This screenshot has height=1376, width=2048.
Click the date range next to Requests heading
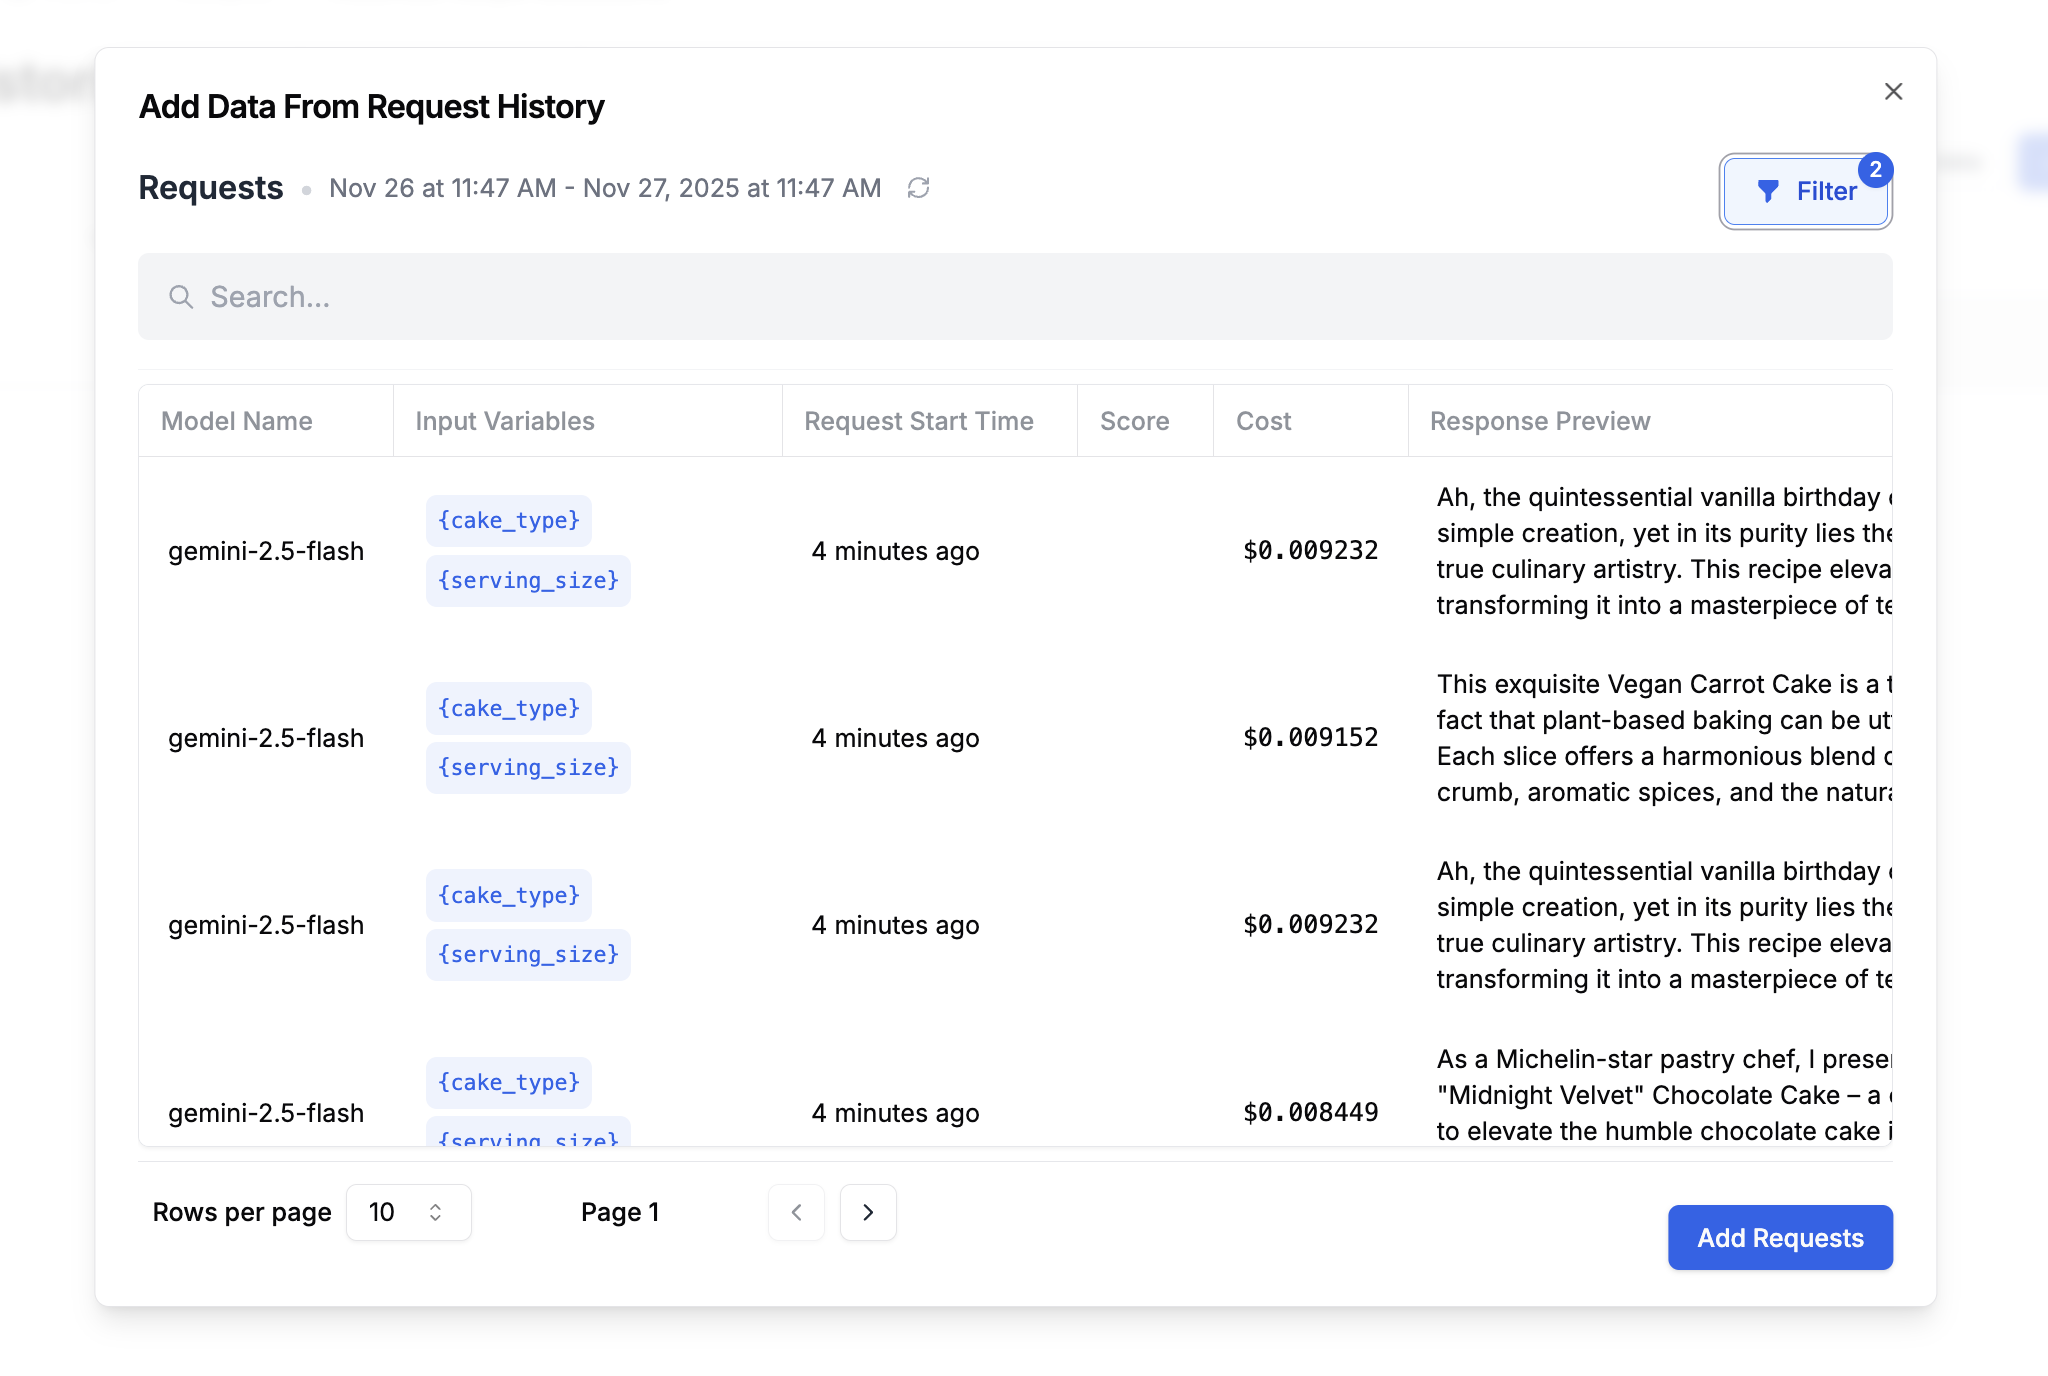605,188
